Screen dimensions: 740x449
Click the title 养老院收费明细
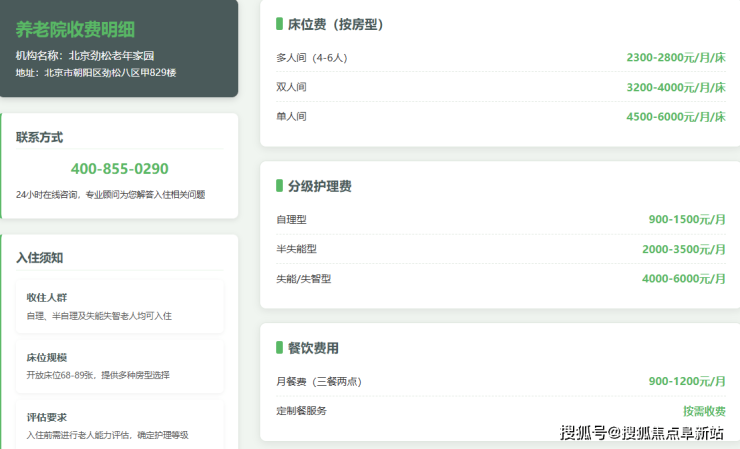click(75, 29)
